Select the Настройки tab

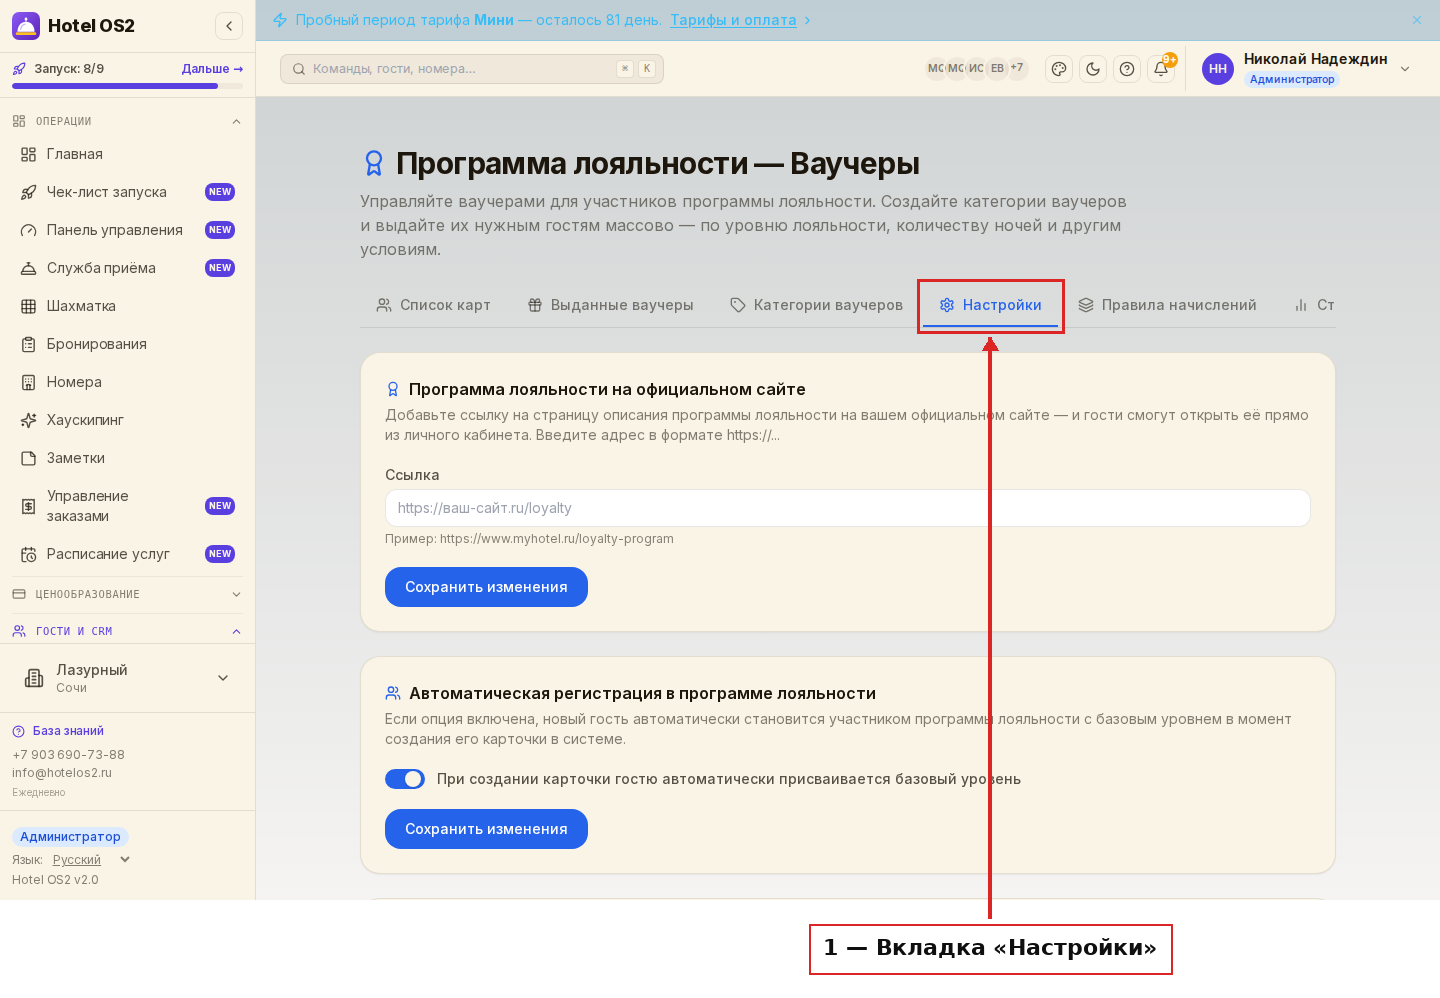click(x=990, y=305)
